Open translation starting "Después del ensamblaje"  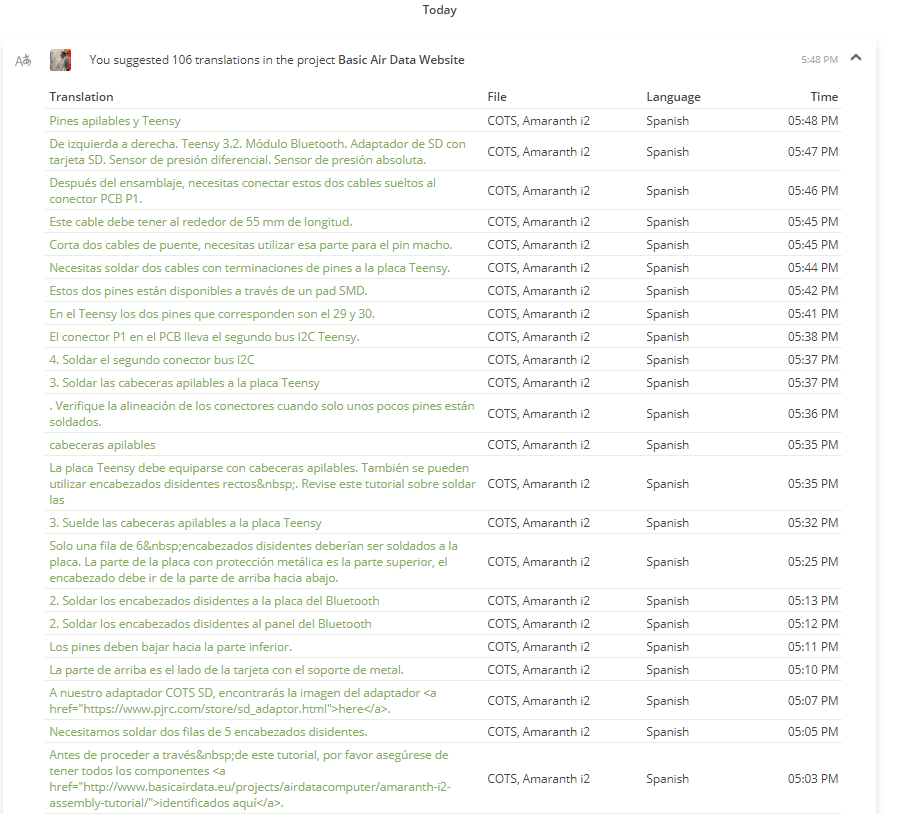click(x=242, y=191)
